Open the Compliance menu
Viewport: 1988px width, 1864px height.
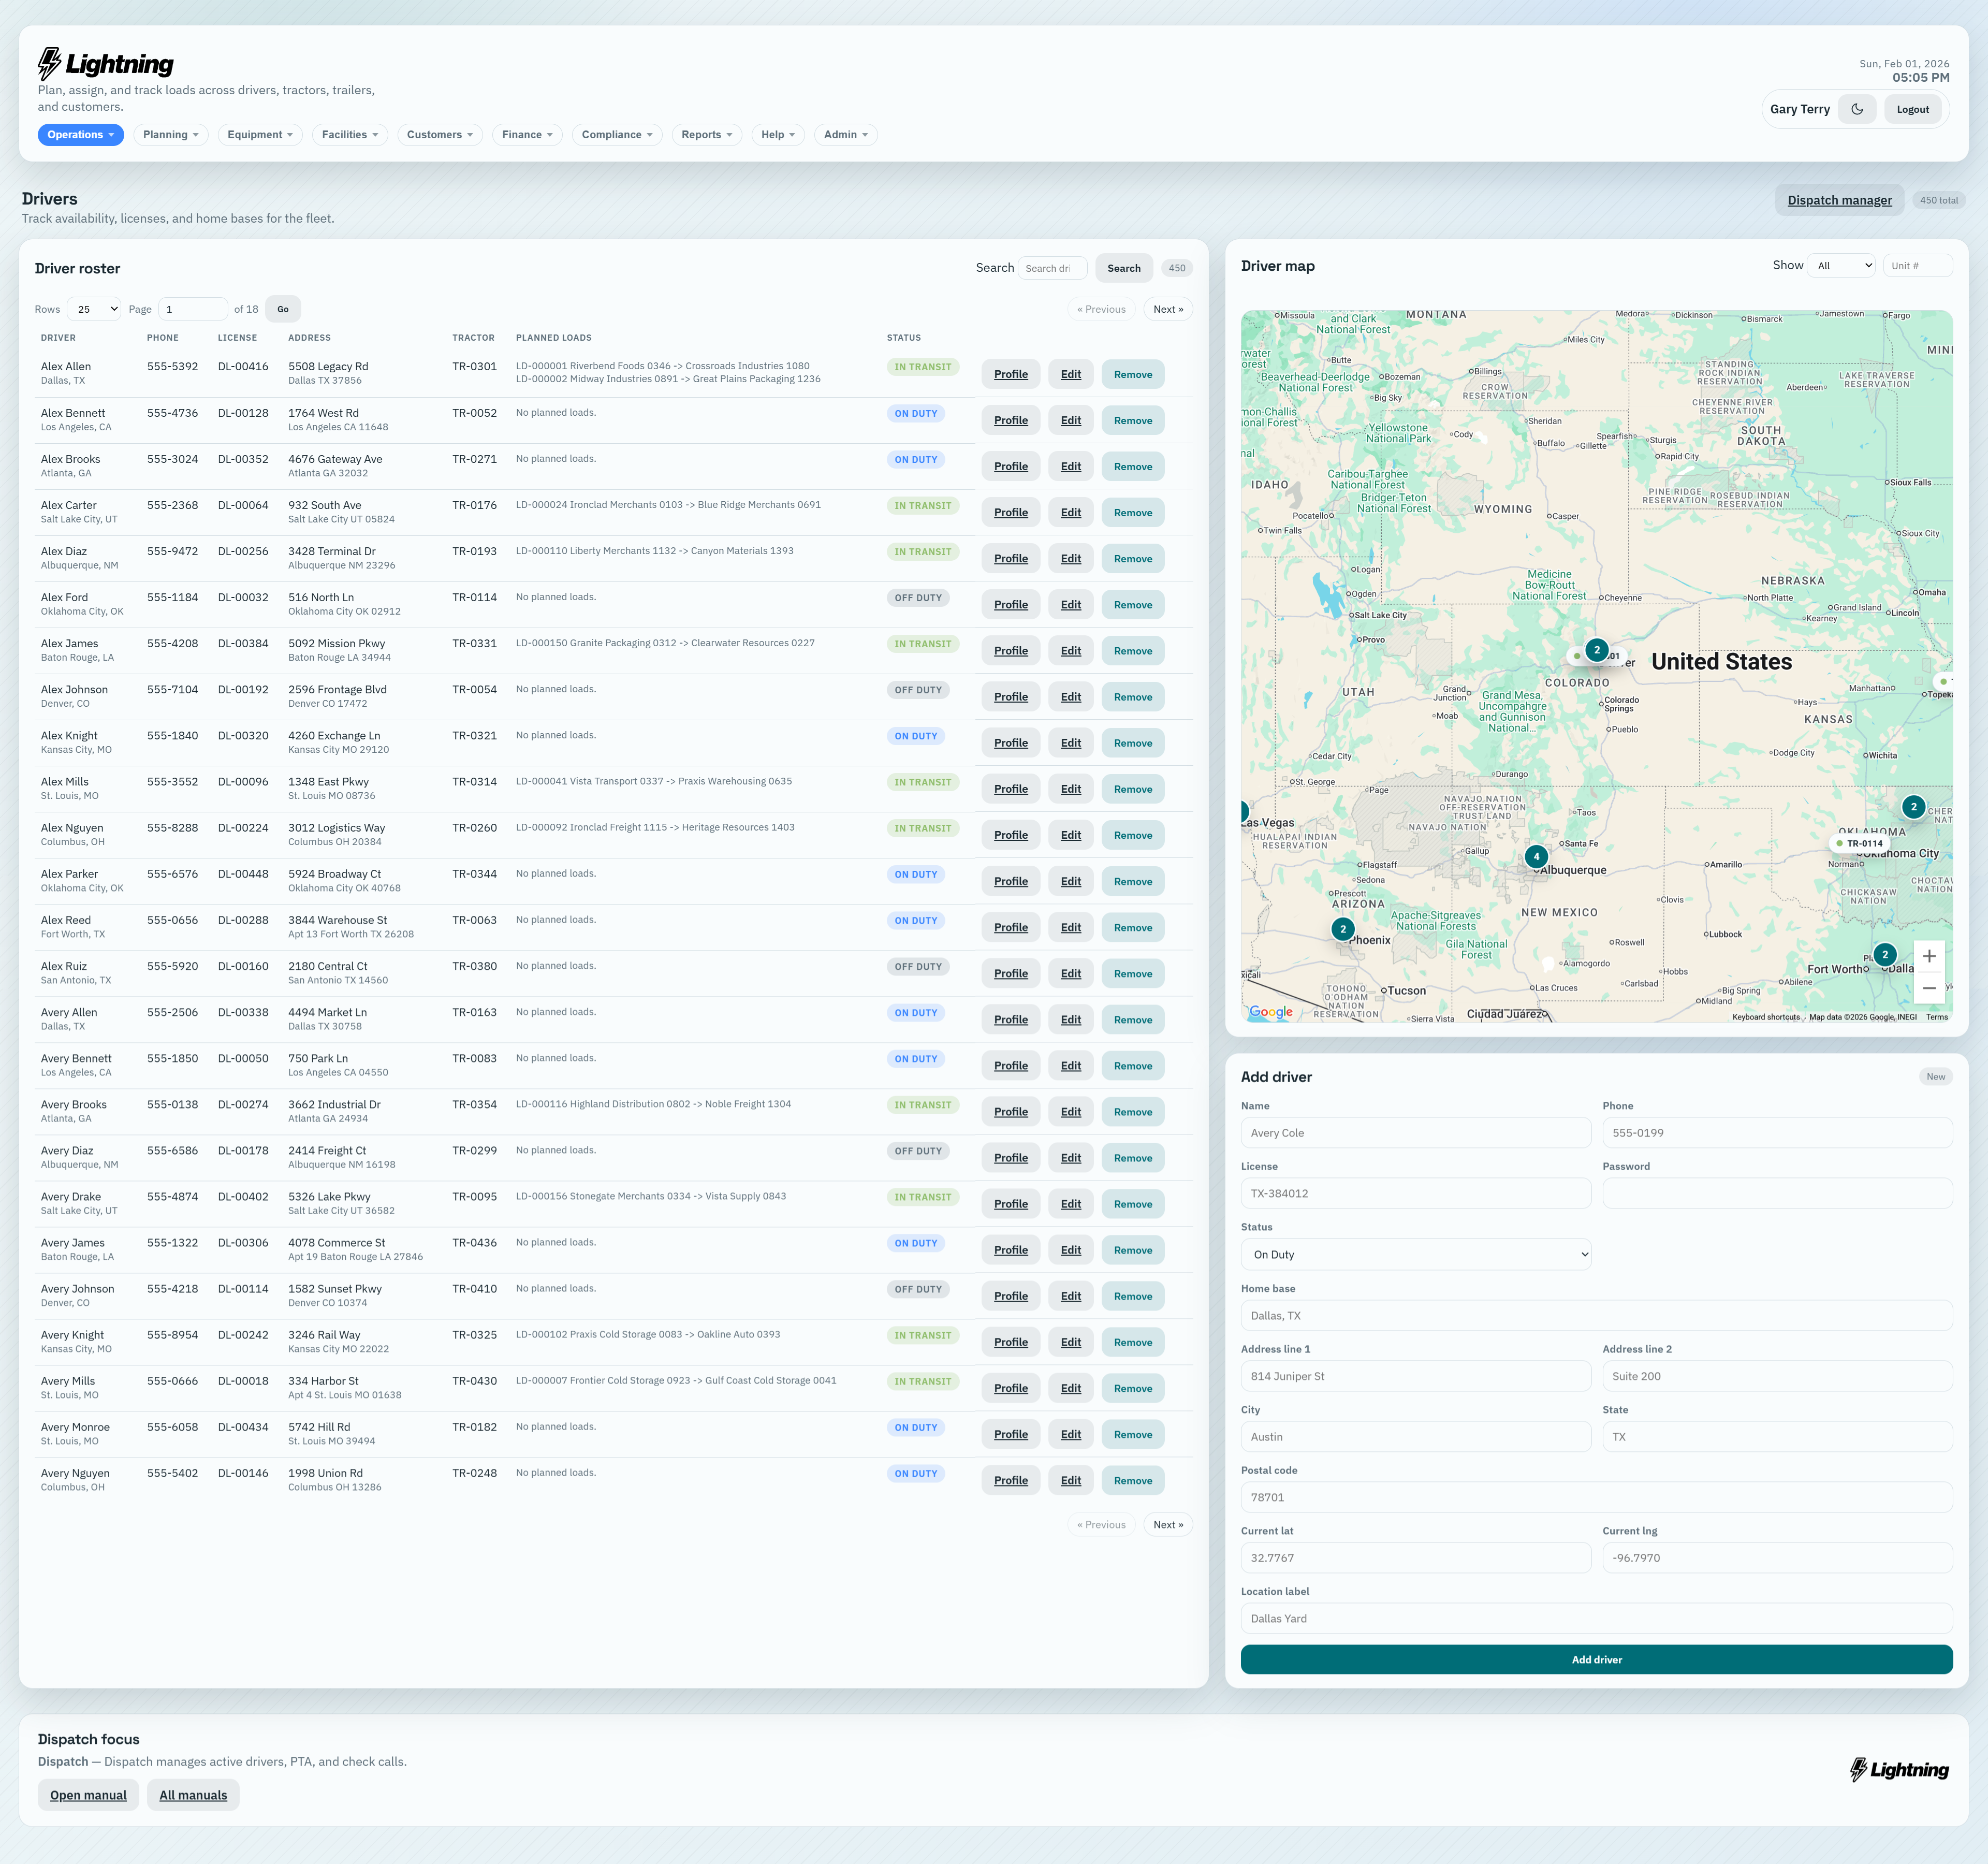pyautogui.click(x=616, y=135)
